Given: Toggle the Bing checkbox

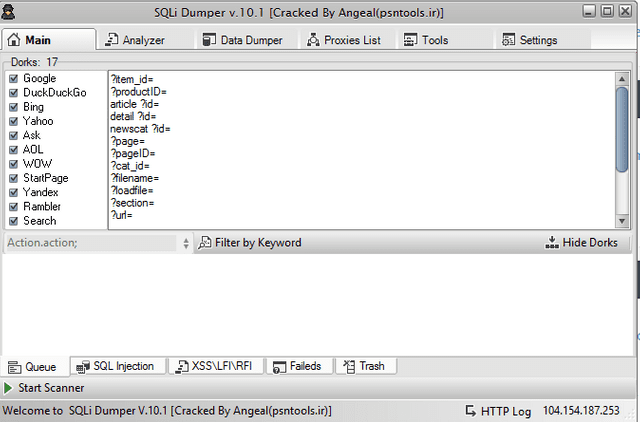Looking at the screenshot, I should tap(13, 107).
